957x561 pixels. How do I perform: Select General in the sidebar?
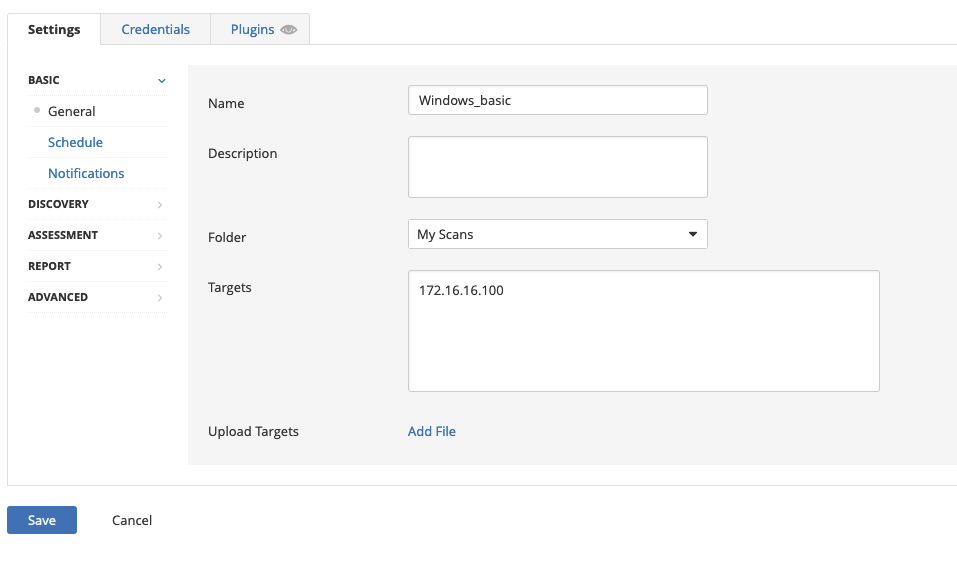pos(71,111)
